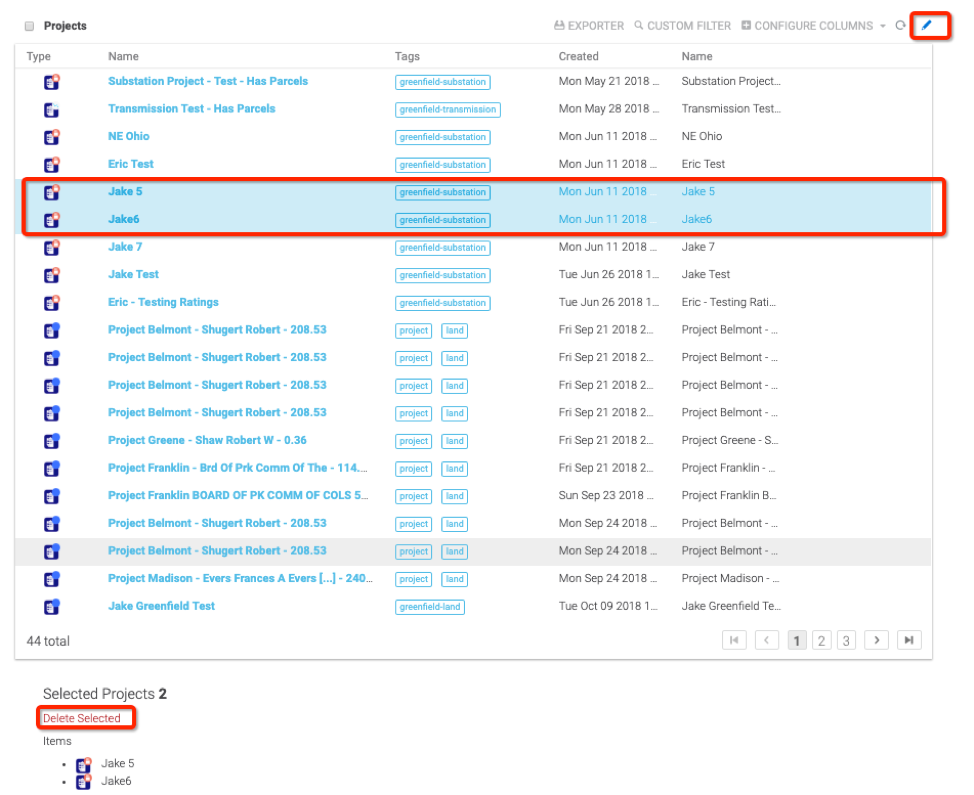Screen dimensions: 974x795
Task: Open the Exporter tool
Action: 589,26
